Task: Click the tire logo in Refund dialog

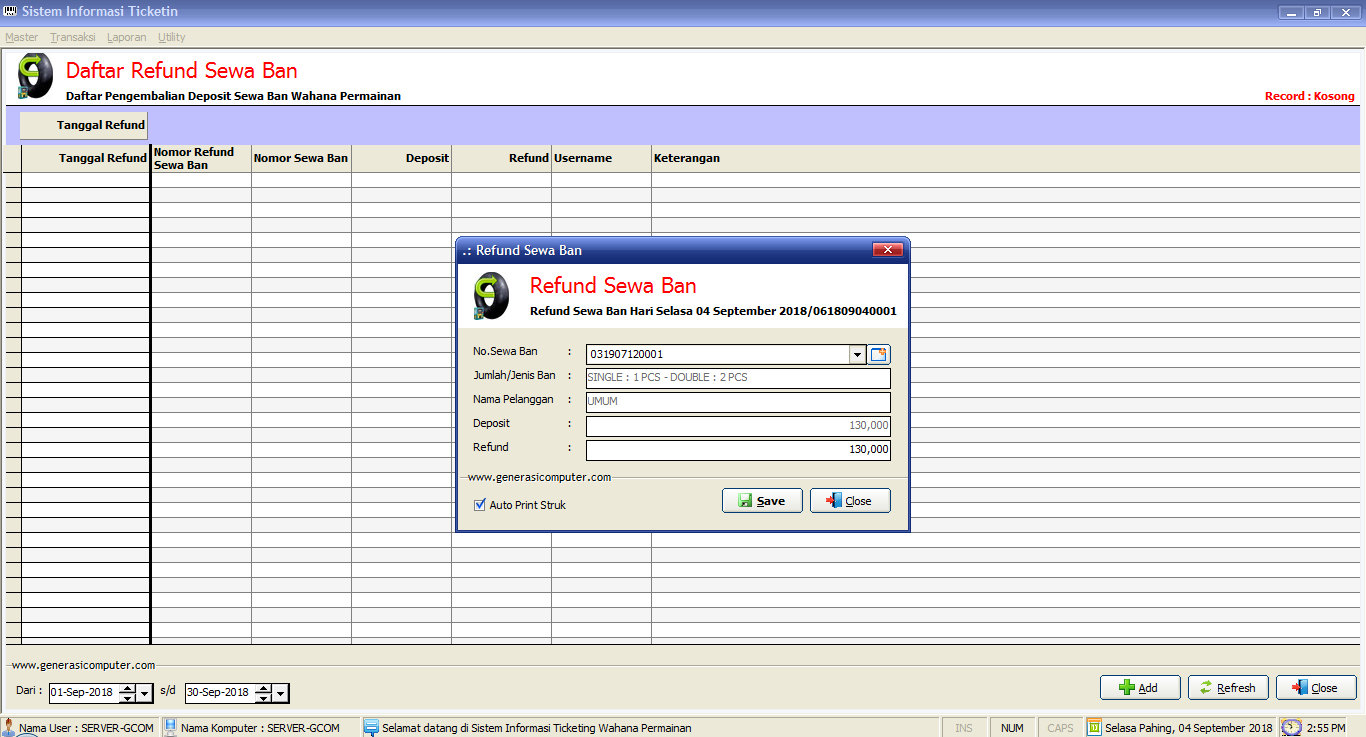Action: (491, 297)
